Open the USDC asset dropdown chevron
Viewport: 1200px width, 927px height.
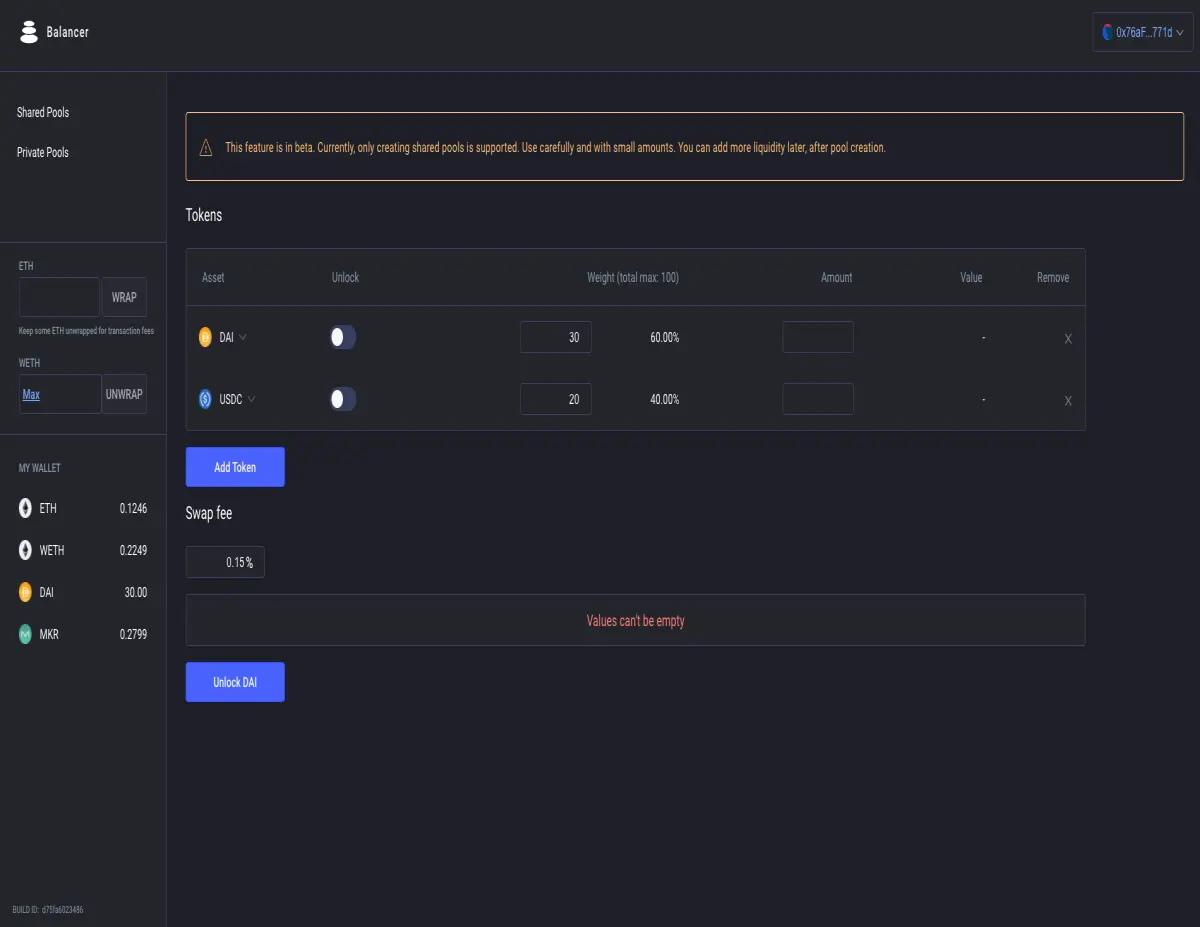(251, 399)
